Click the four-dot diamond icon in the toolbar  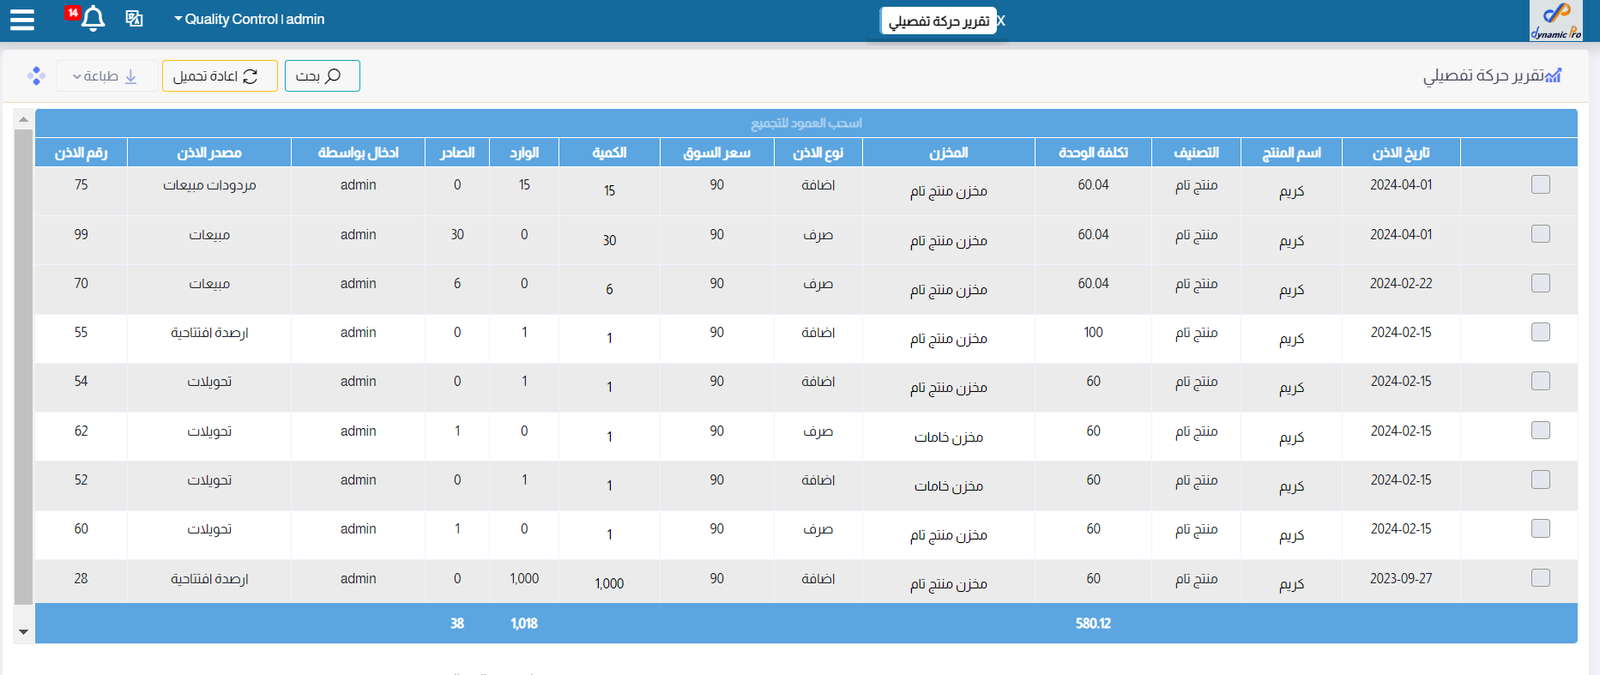[x=37, y=76]
